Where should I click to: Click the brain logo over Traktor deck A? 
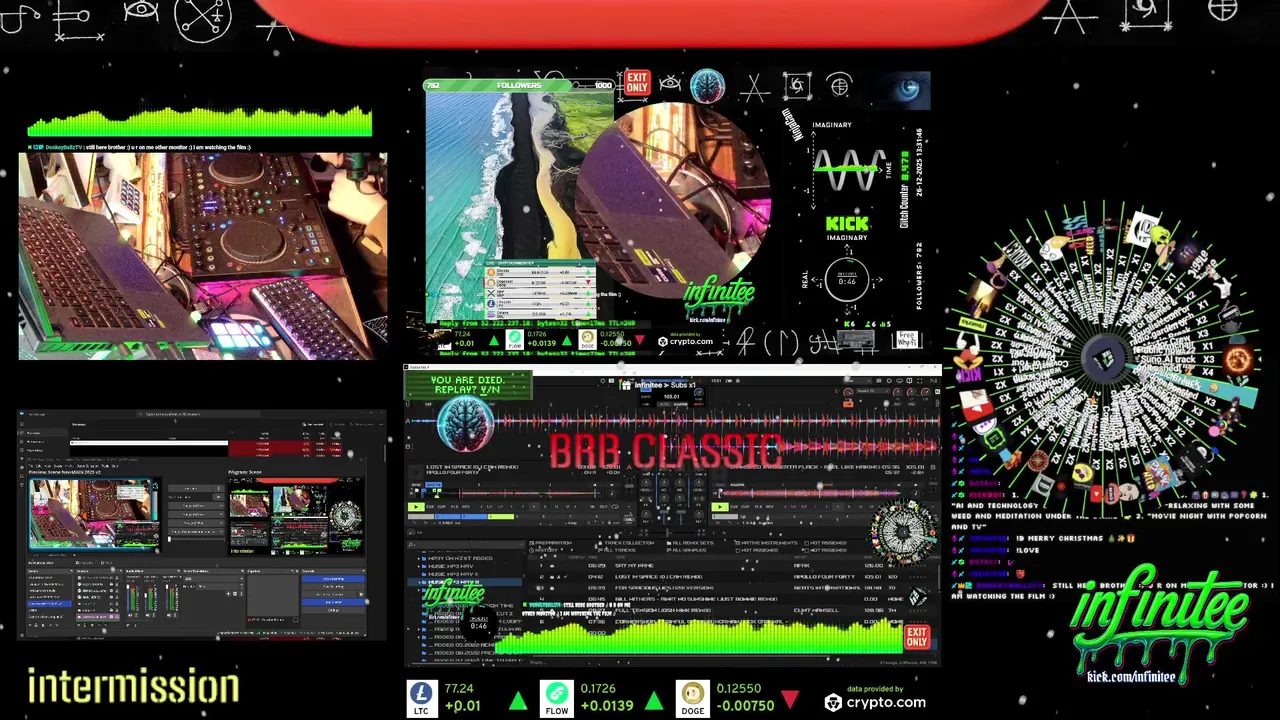pos(465,424)
